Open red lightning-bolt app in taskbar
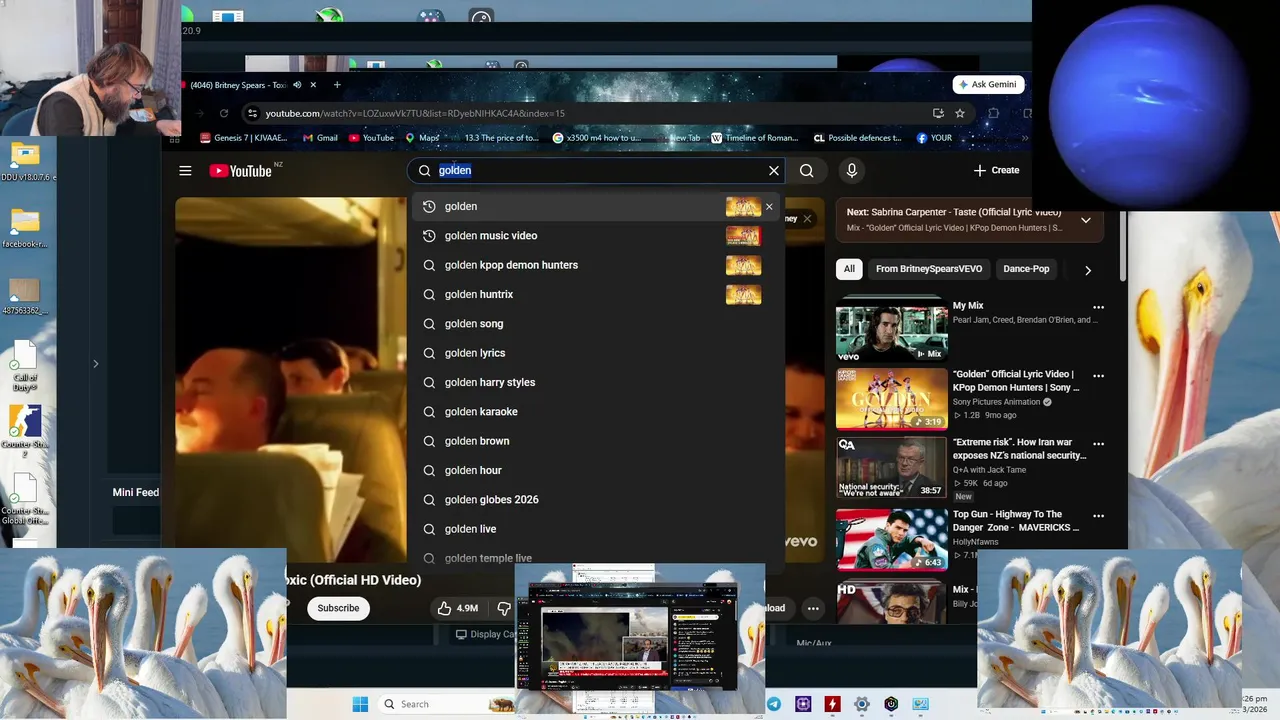Viewport: 1280px width, 720px height. [832, 704]
